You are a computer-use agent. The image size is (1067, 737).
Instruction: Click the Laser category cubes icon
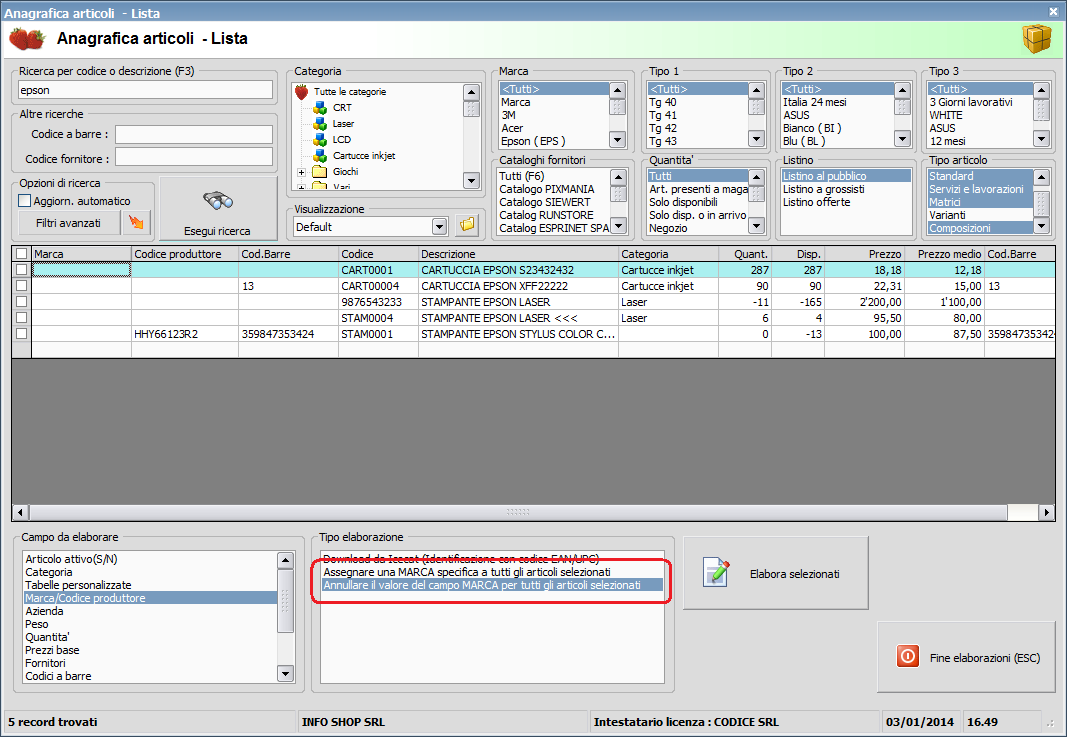[320, 123]
